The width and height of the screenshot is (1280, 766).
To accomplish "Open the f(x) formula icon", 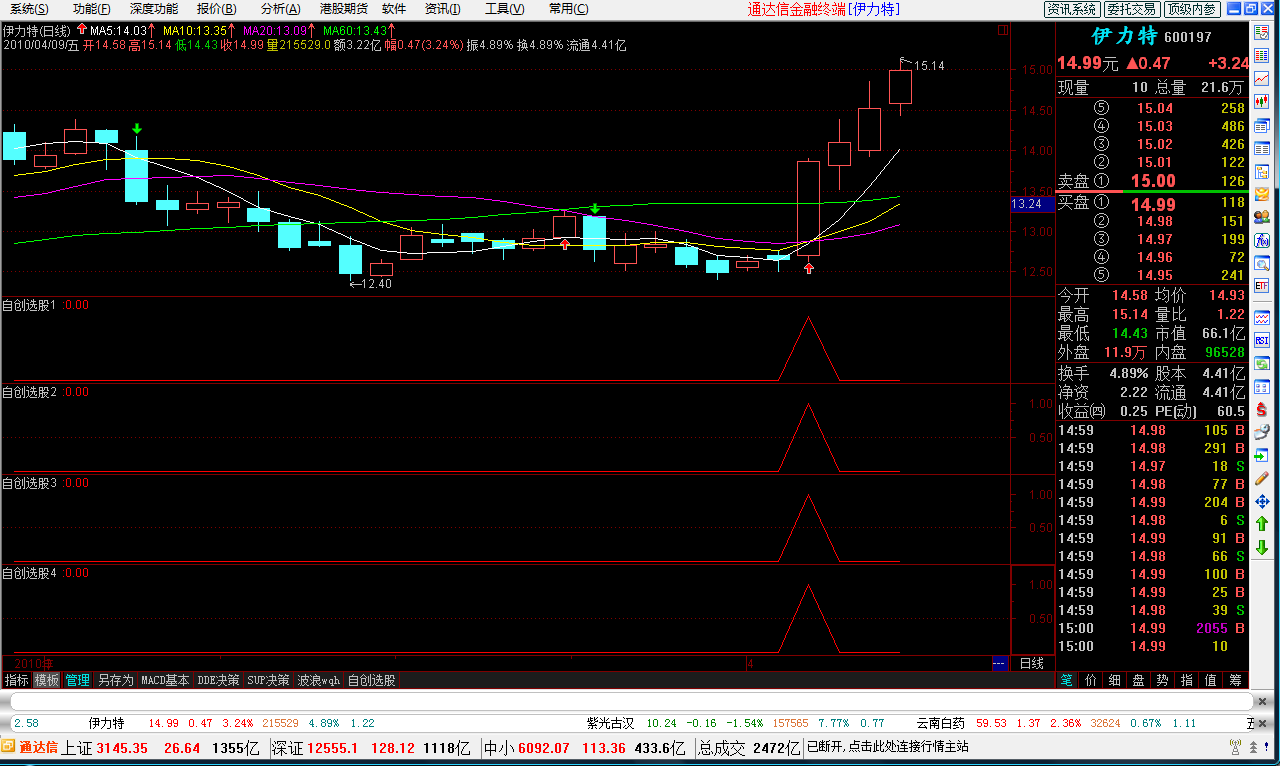I will click(1262, 241).
